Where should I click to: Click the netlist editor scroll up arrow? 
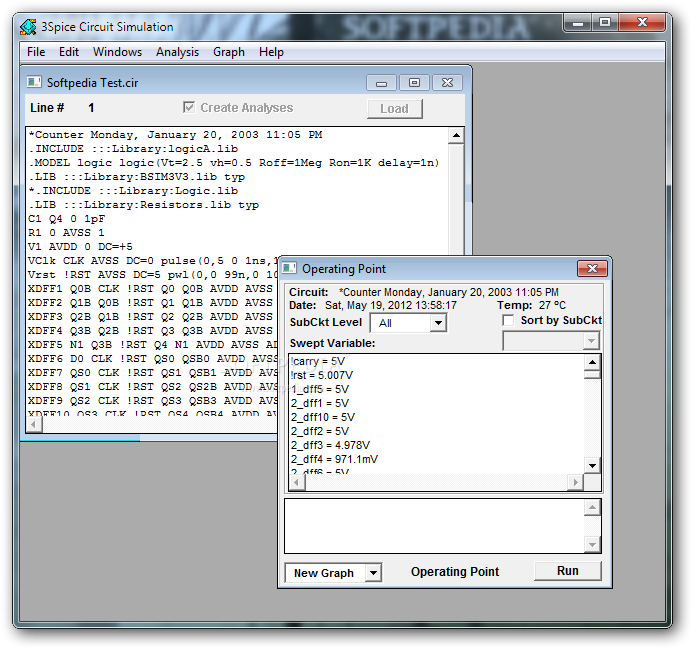tap(456, 136)
